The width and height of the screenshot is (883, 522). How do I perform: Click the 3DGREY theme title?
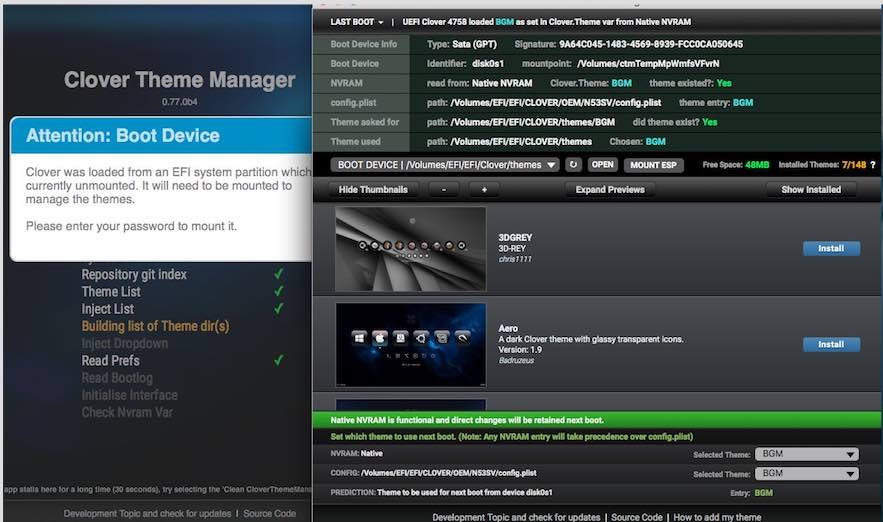pos(515,238)
